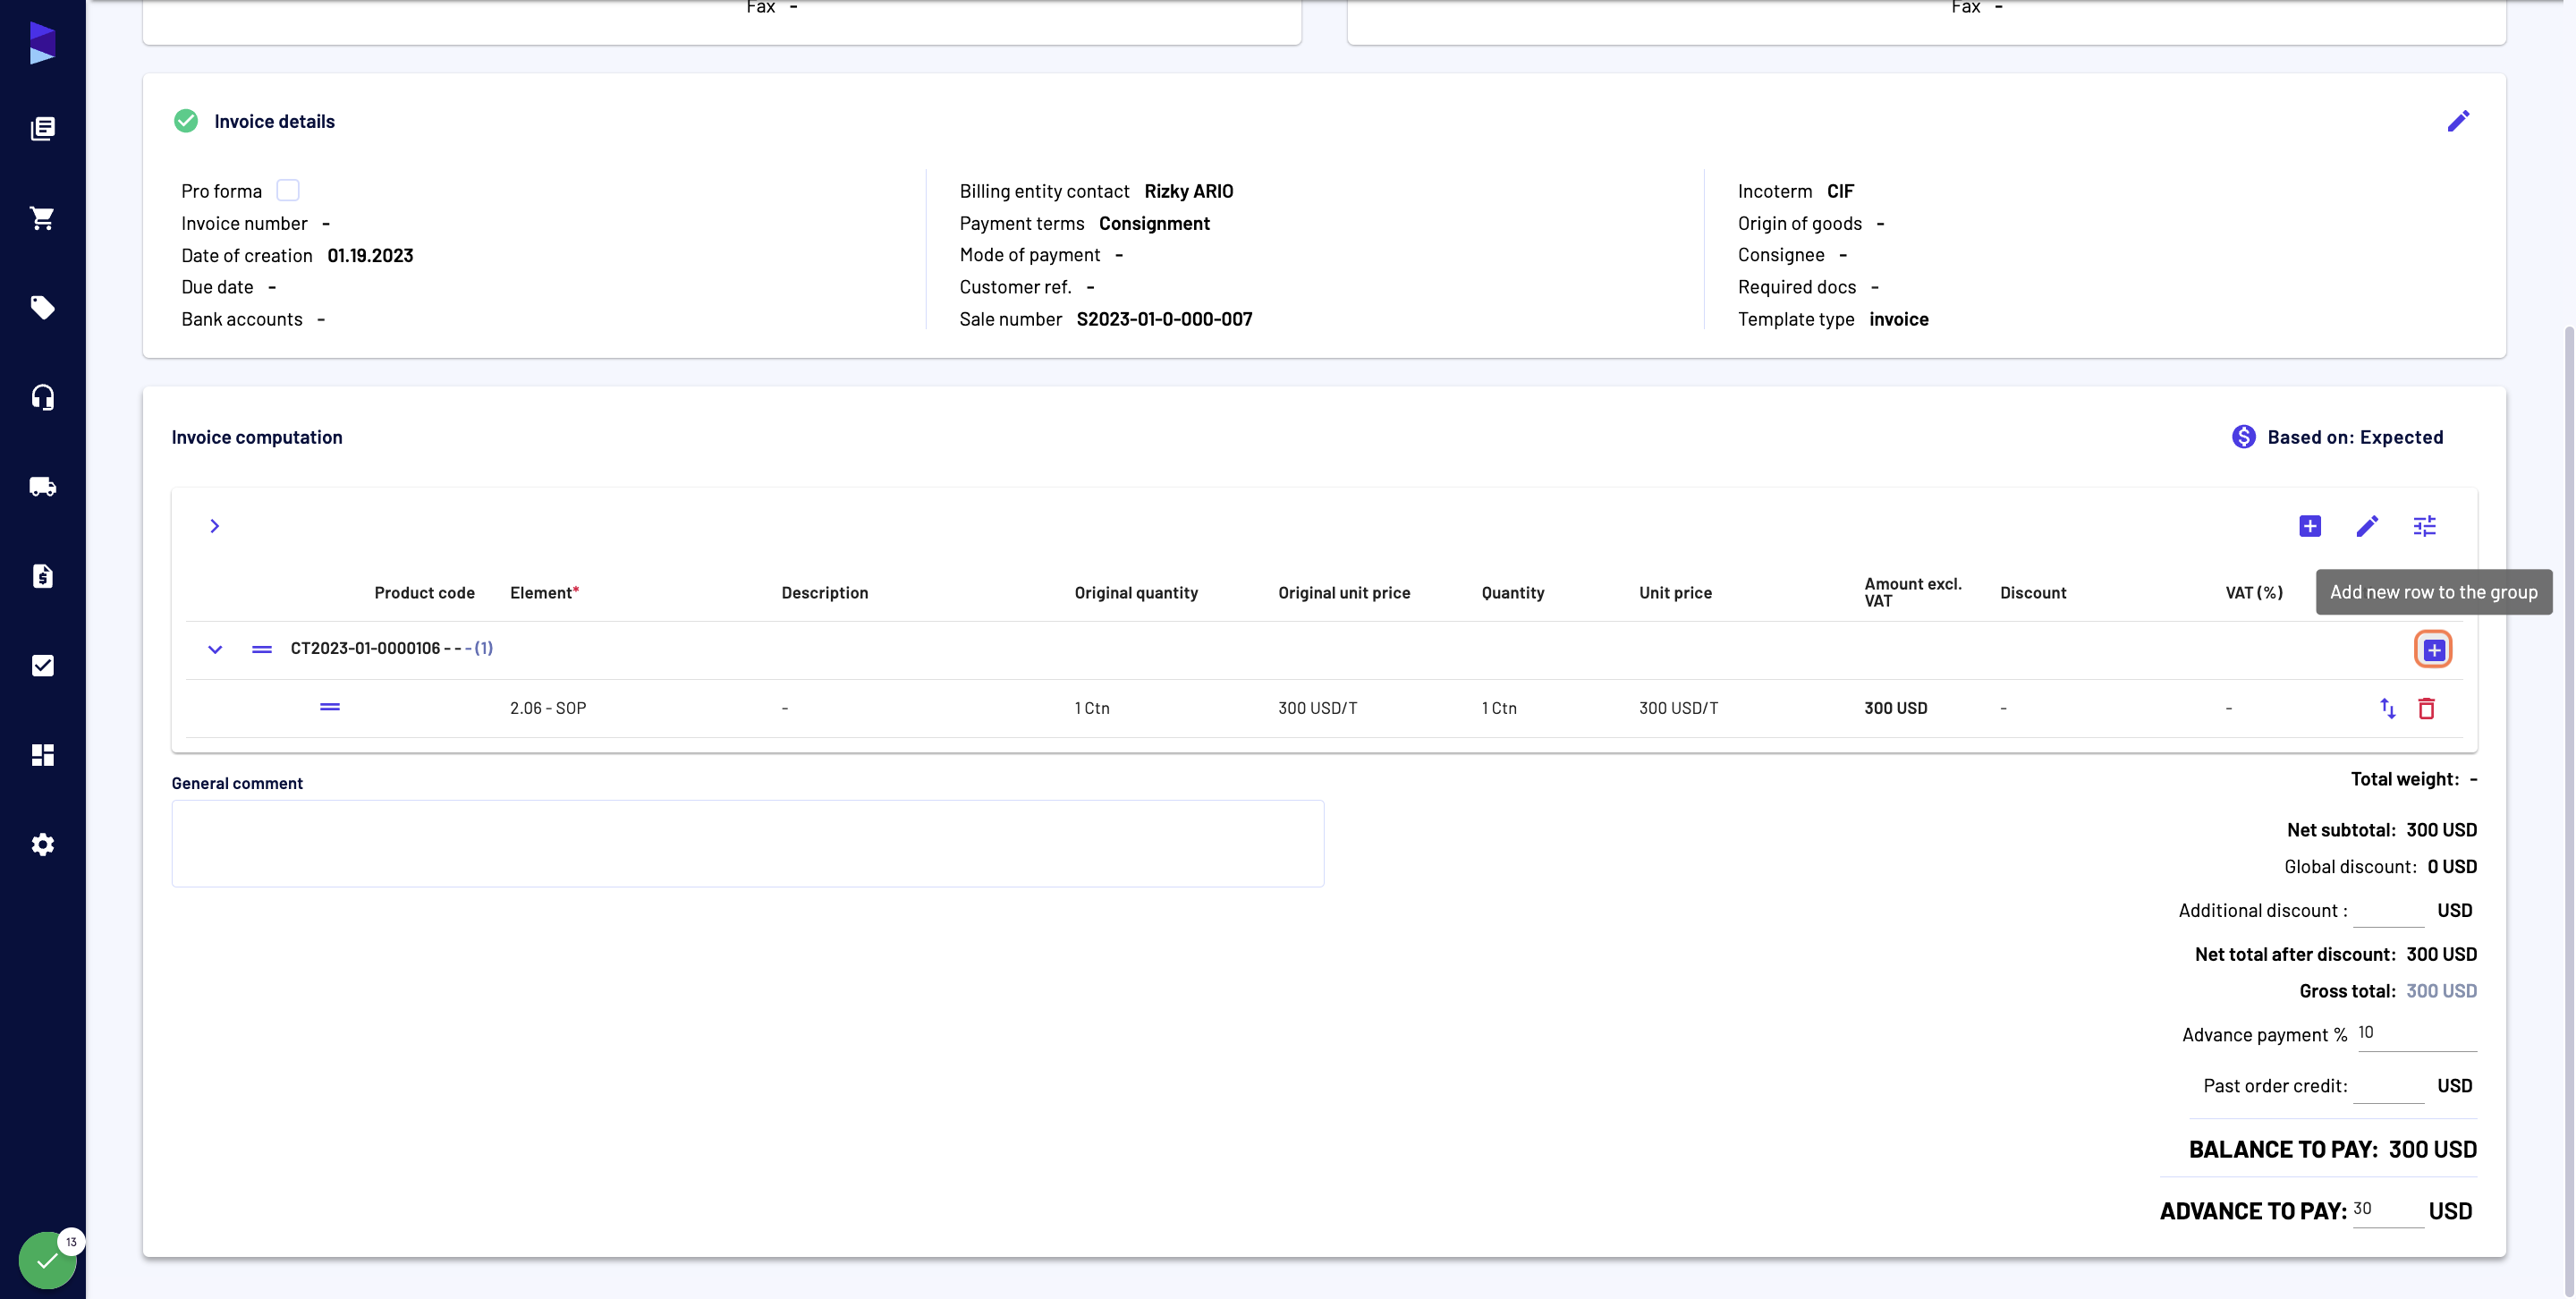
Task: Click the General comment text box
Action: click(x=748, y=843)
